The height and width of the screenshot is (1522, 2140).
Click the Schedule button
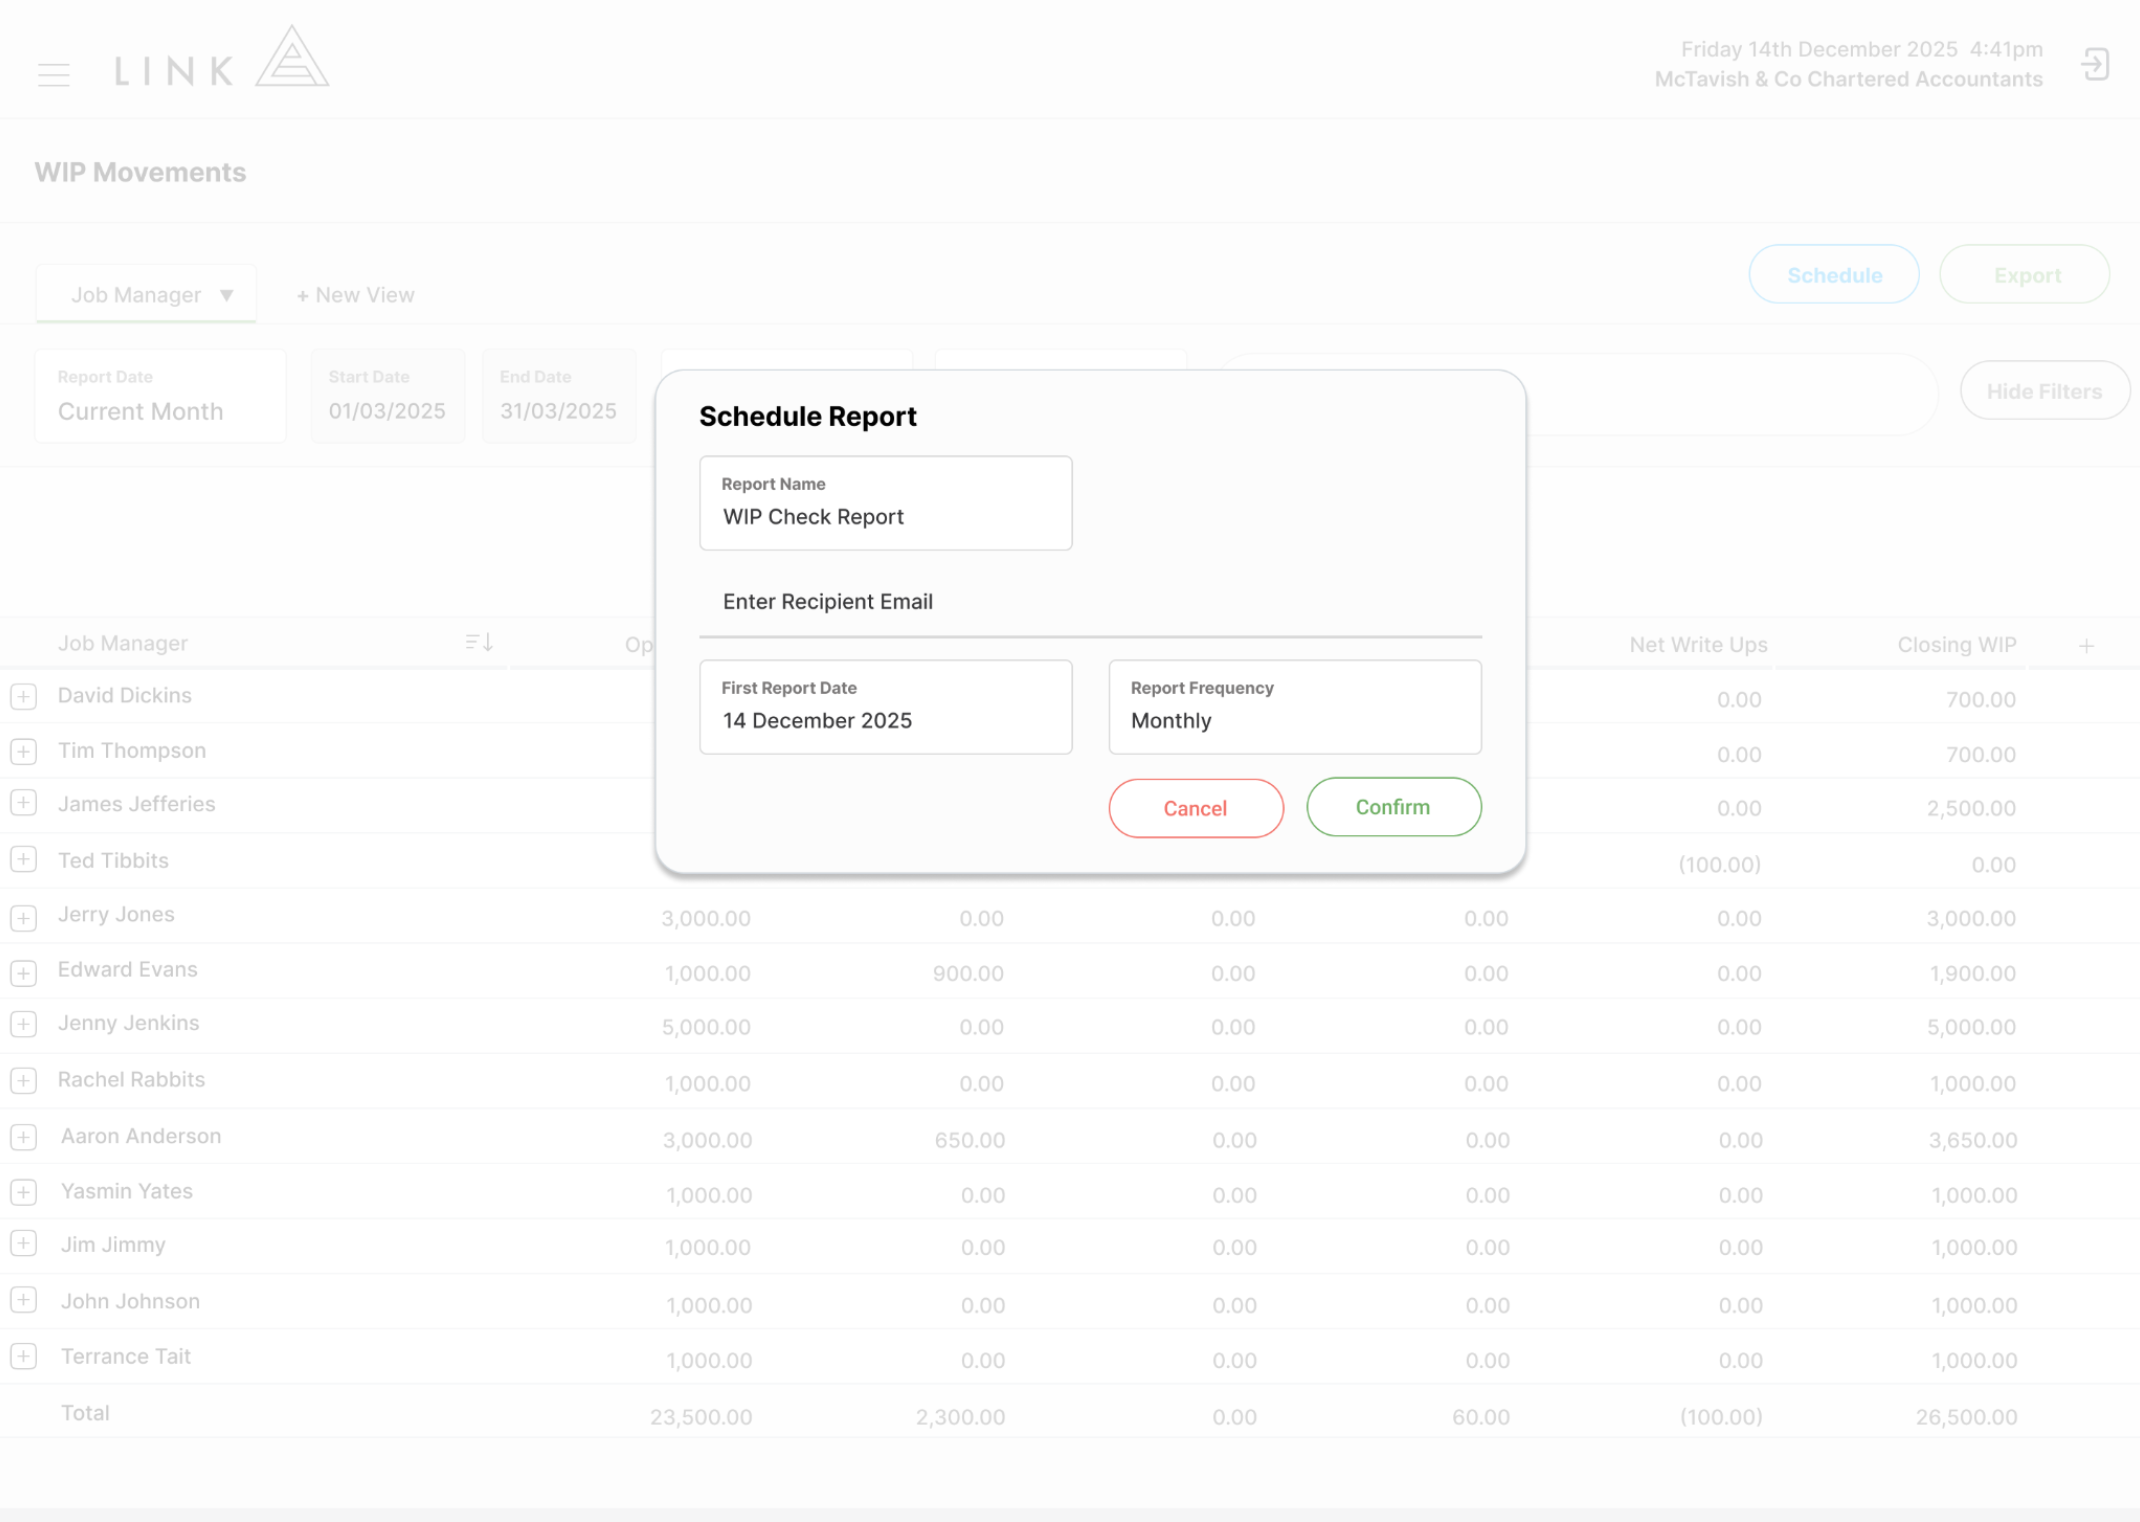point(1834,275)
